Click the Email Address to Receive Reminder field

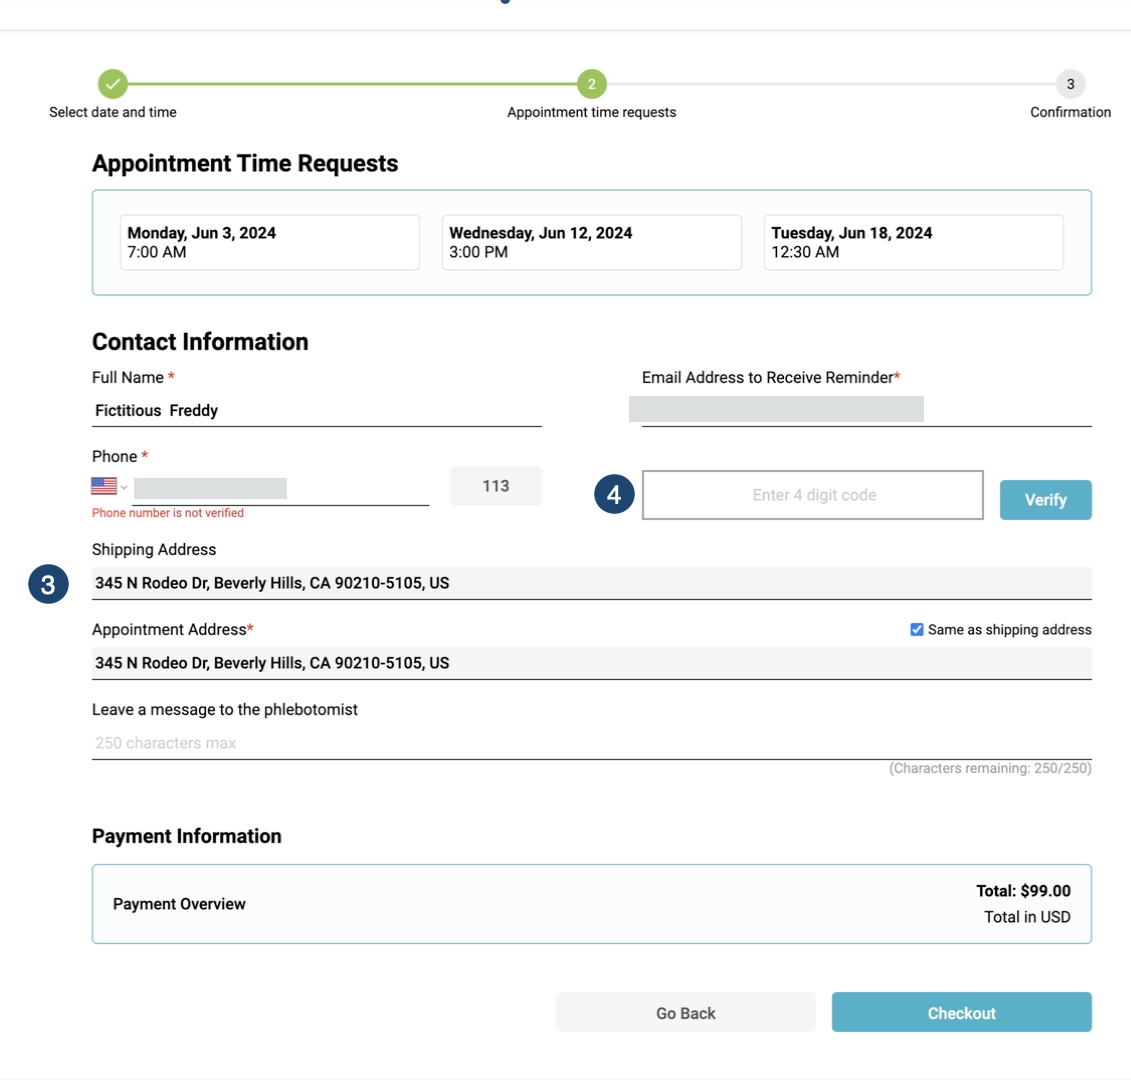point(866,410)
